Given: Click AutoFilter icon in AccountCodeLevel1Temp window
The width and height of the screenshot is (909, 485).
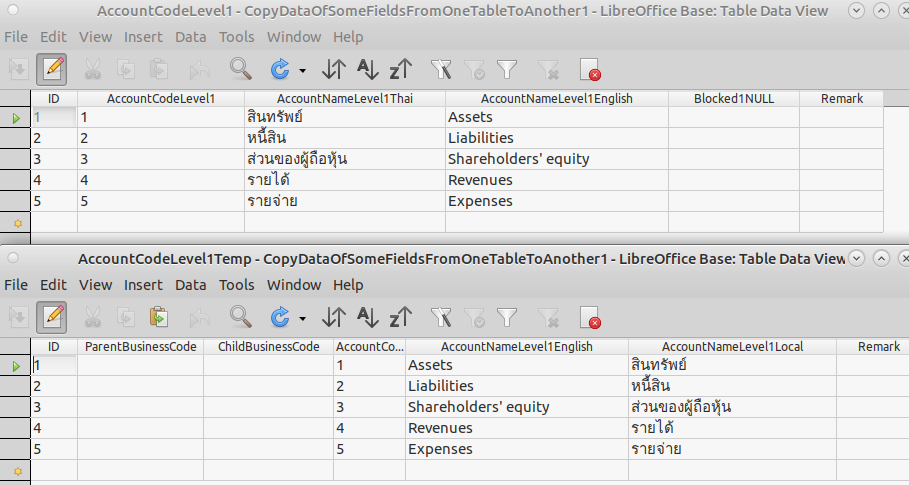Looking at the screenshot, I should pos(441,318).
